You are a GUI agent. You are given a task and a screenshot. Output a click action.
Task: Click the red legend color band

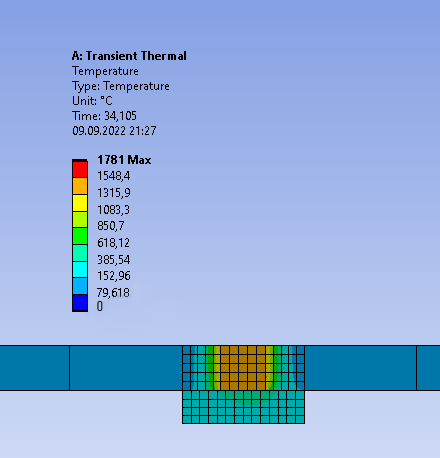pyautogui.click(x=80, y=169)
